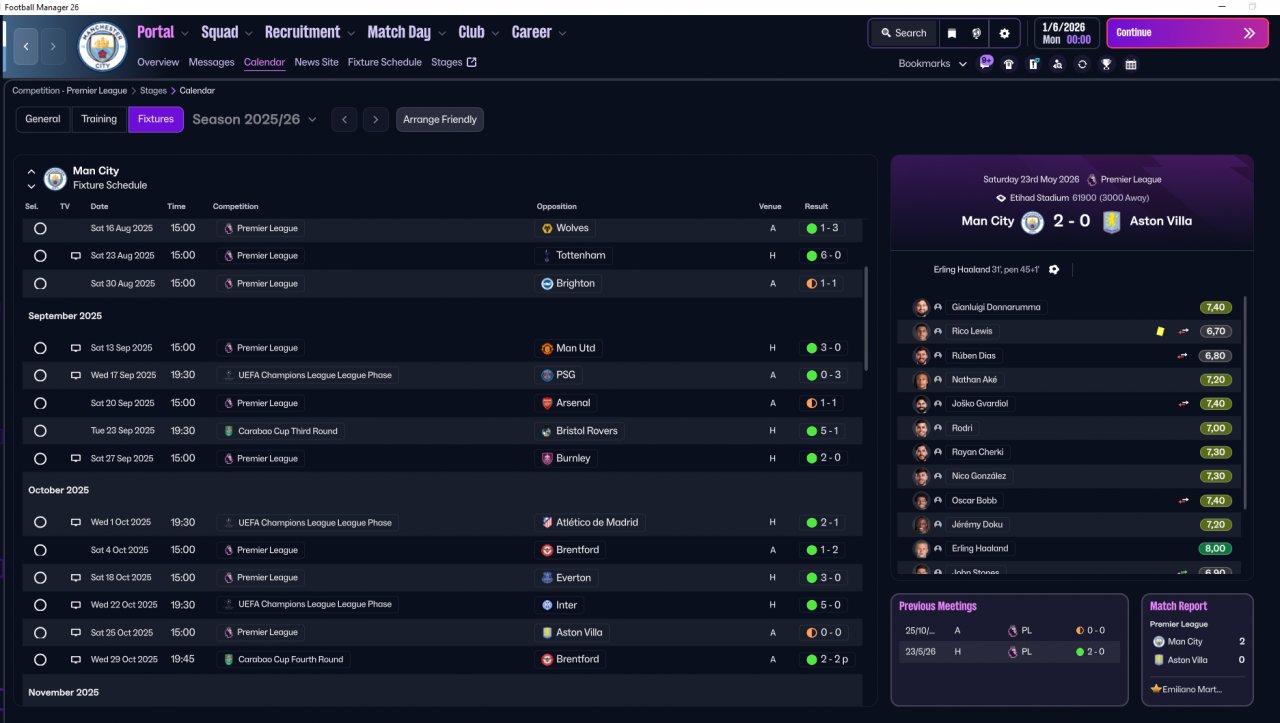Viewport: 1280px width, 723px height.
Task: Open the Season 2025/26 dropdown
Action: coord(254,120)
